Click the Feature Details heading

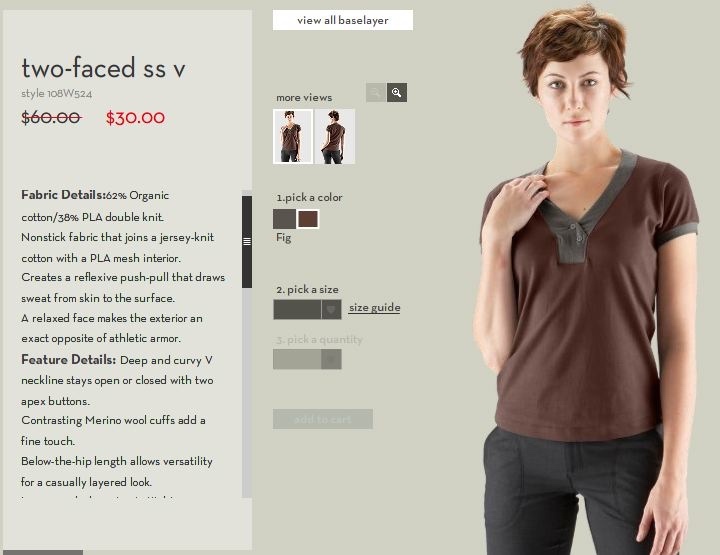68,359
